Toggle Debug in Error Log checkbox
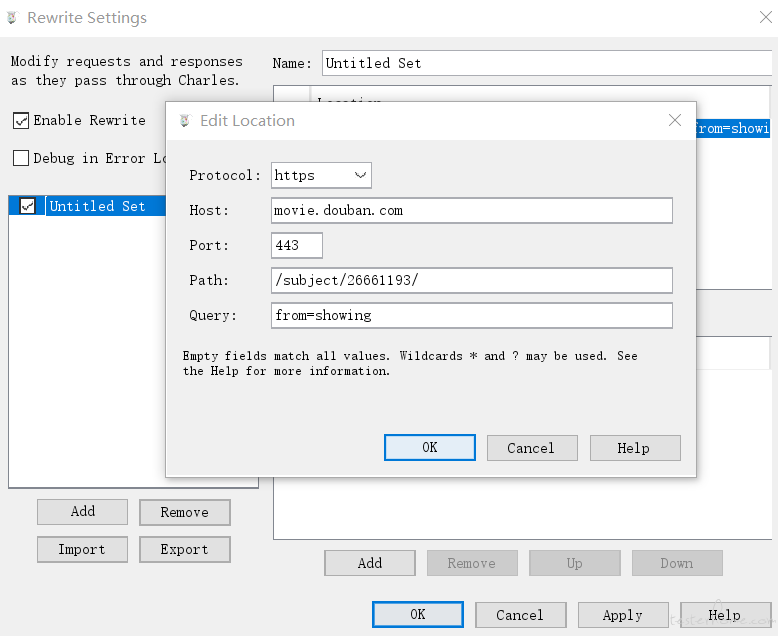The image size is (778, 636). tap(21, 158)
